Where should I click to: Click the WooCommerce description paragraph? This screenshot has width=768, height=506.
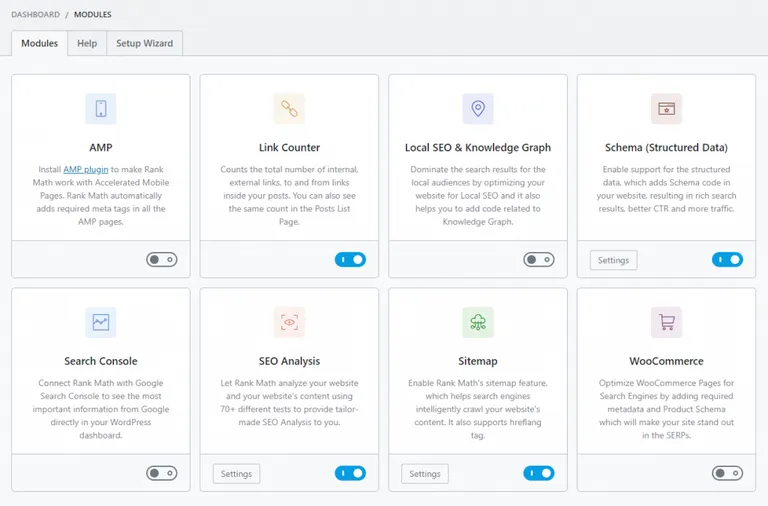pyautogui.click(x=667, y=409)
